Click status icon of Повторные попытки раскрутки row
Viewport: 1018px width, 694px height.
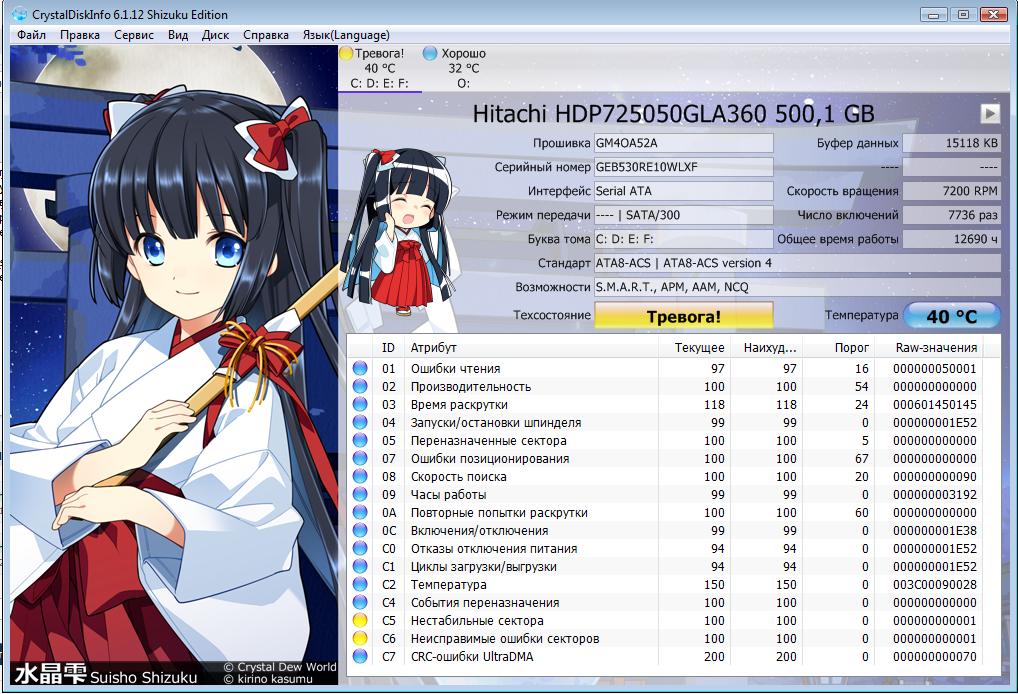tap(360, 512)
